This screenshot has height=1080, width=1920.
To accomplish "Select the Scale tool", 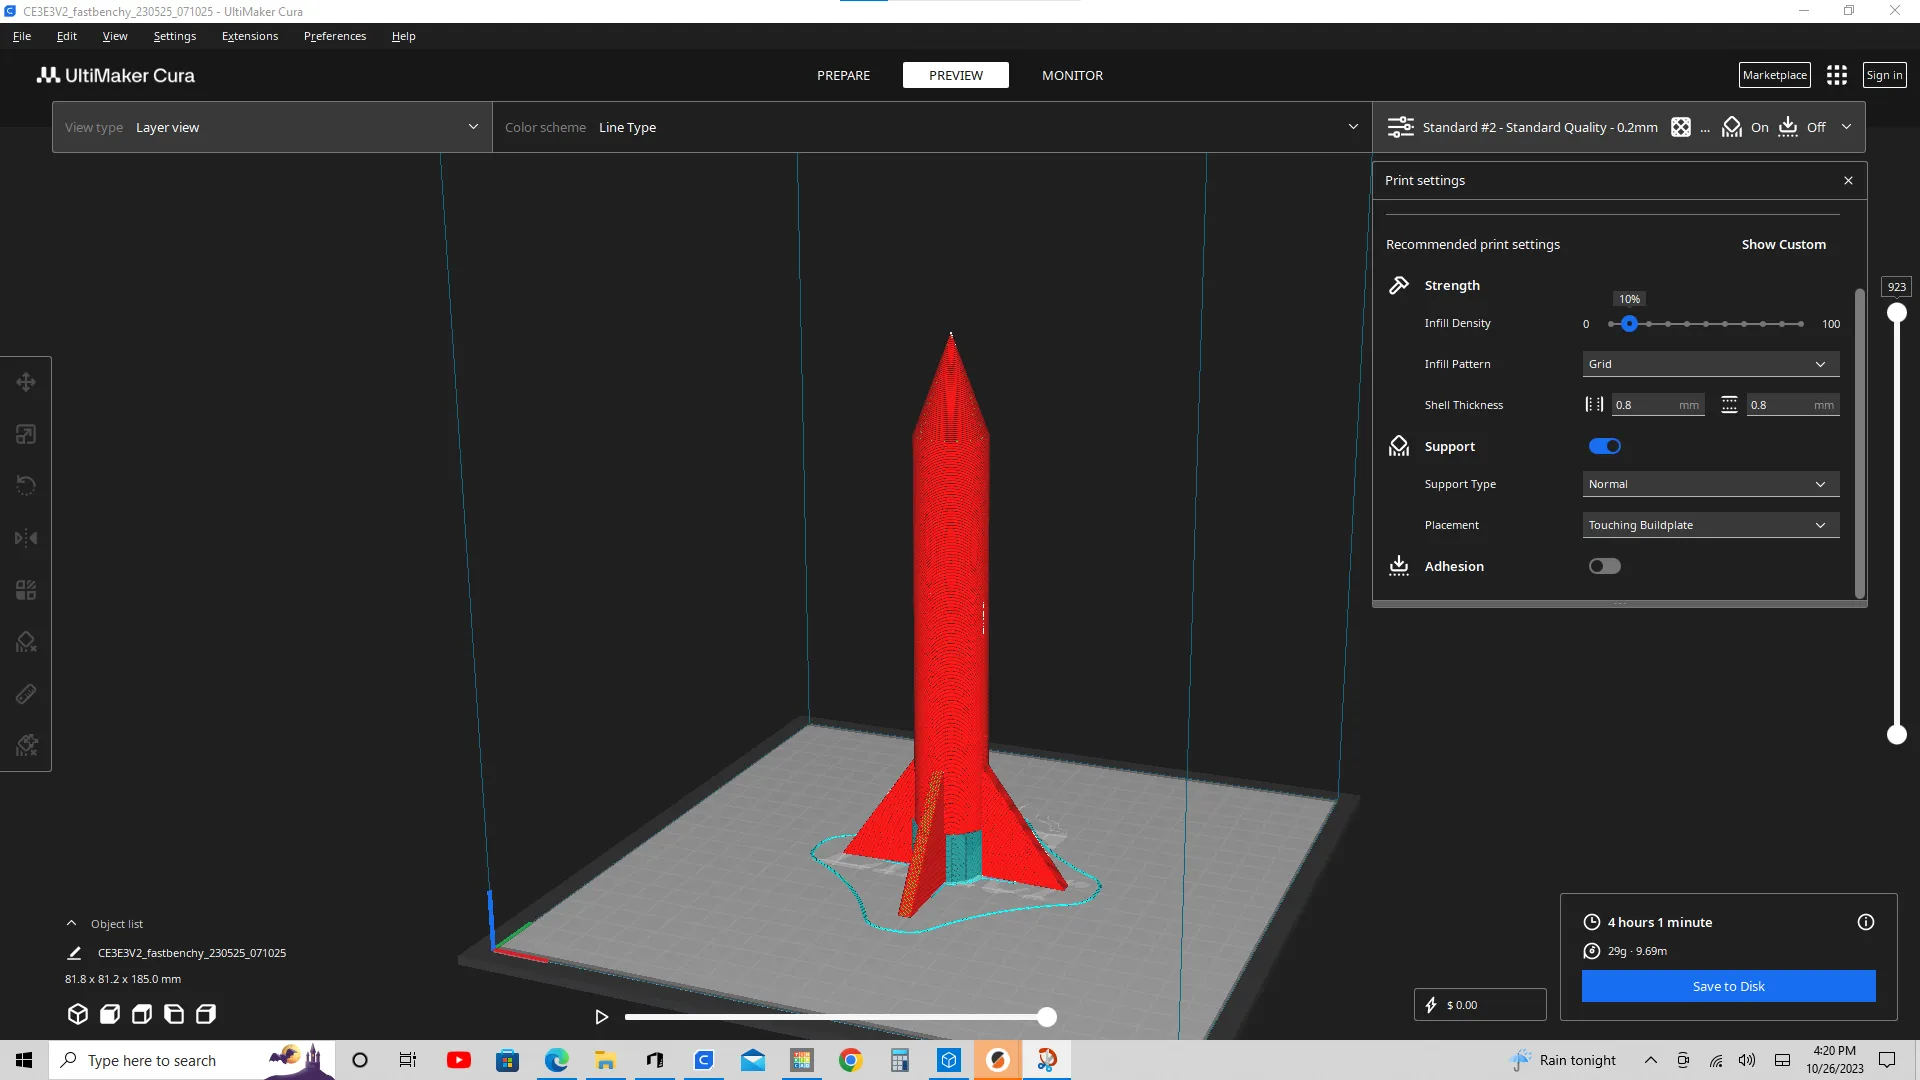I will (25, 433).
